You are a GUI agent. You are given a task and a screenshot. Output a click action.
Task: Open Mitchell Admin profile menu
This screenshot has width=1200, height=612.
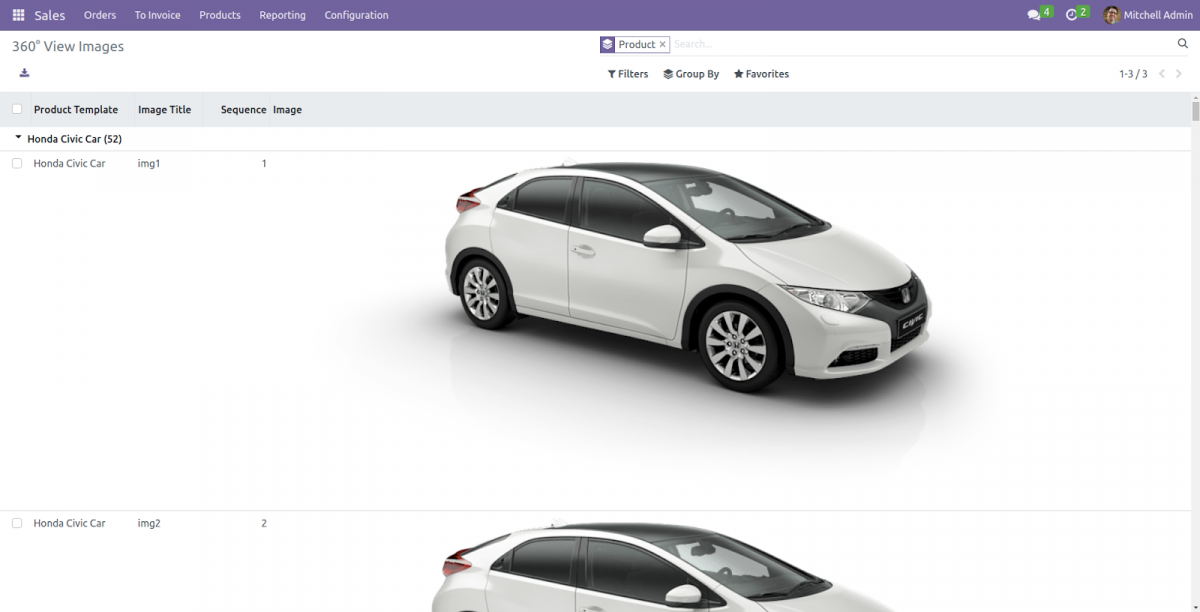click(x=1147, y=14)
